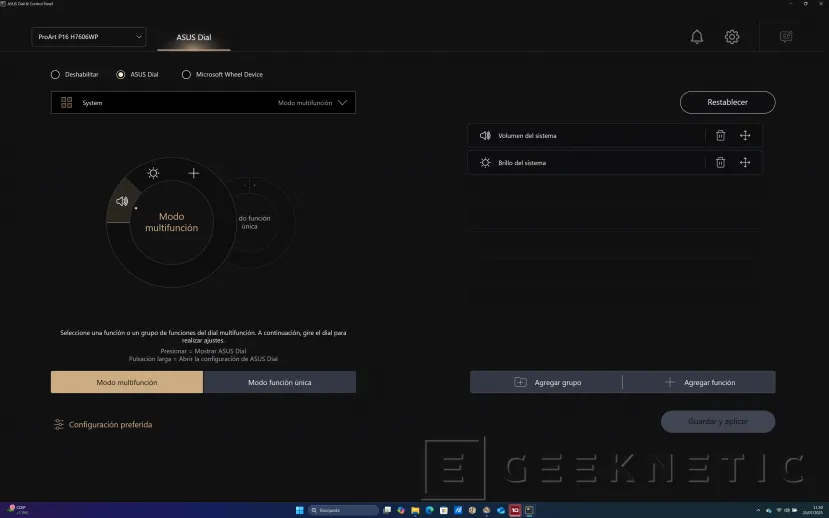829x518 pixels.
Task: Select the Volumen del sistema row
Action: click(615, 135)
